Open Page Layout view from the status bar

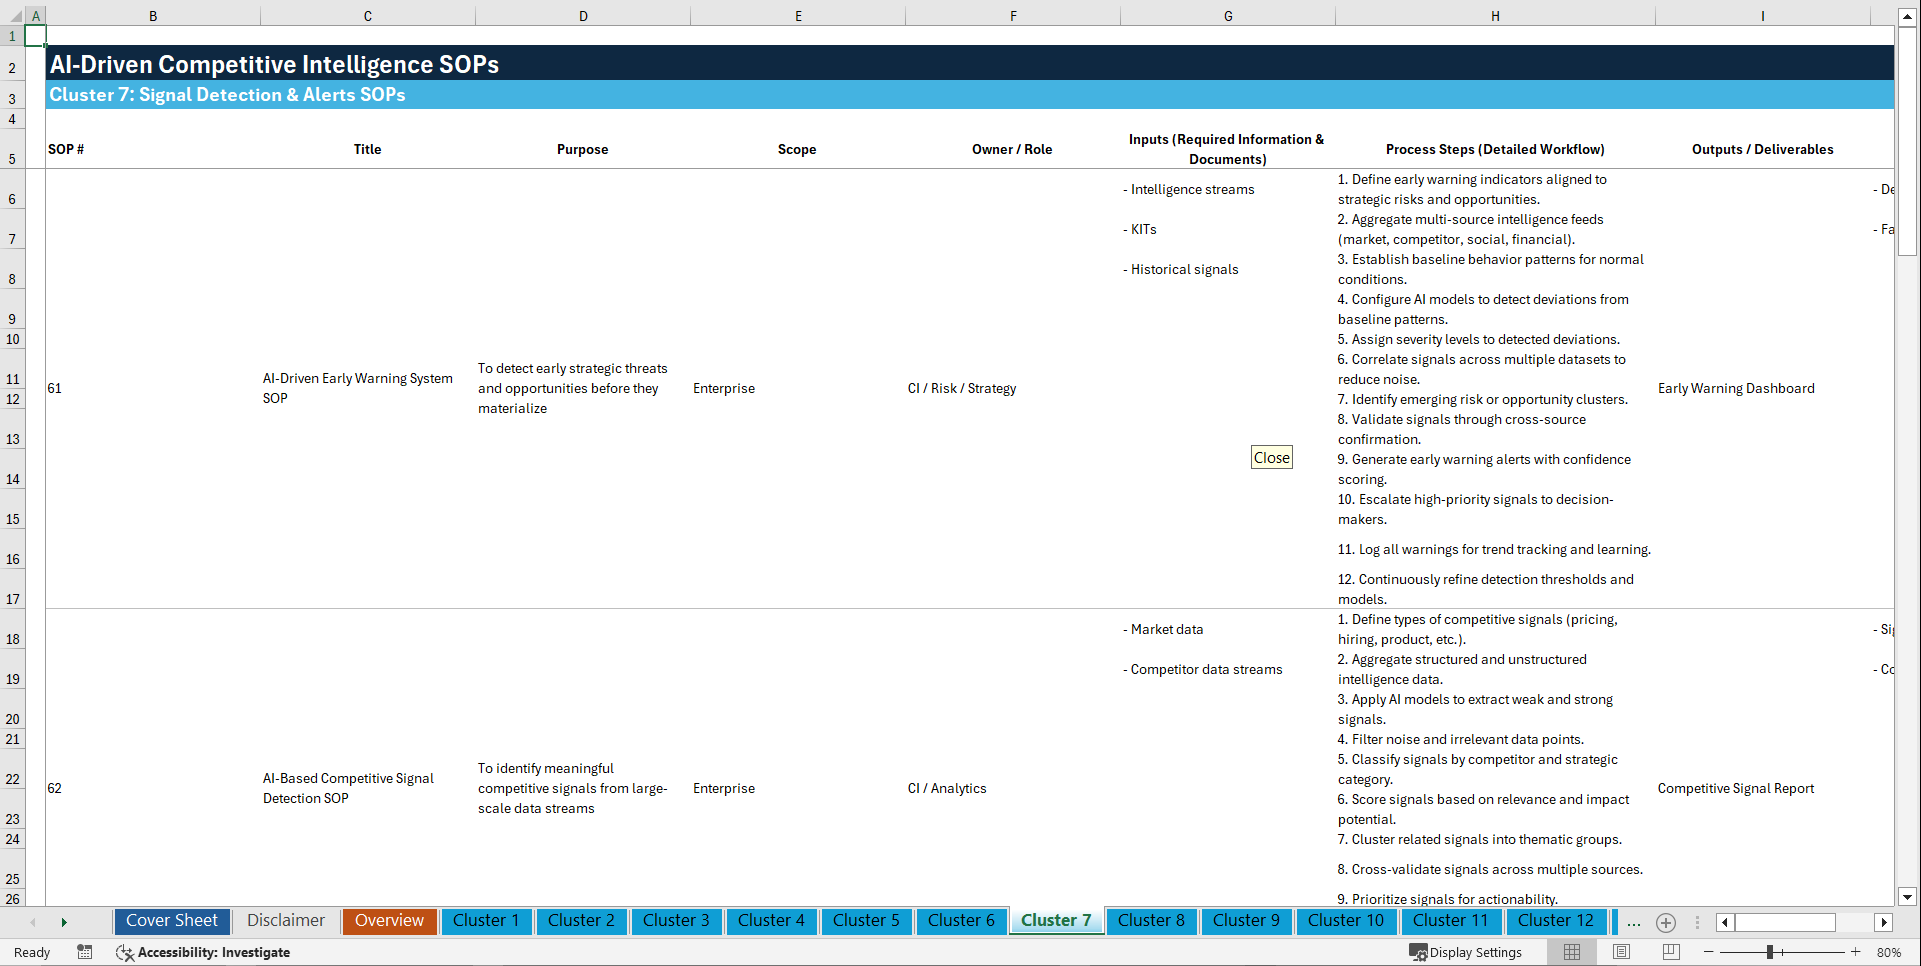pyautogui.click(x=1620, y=952)
